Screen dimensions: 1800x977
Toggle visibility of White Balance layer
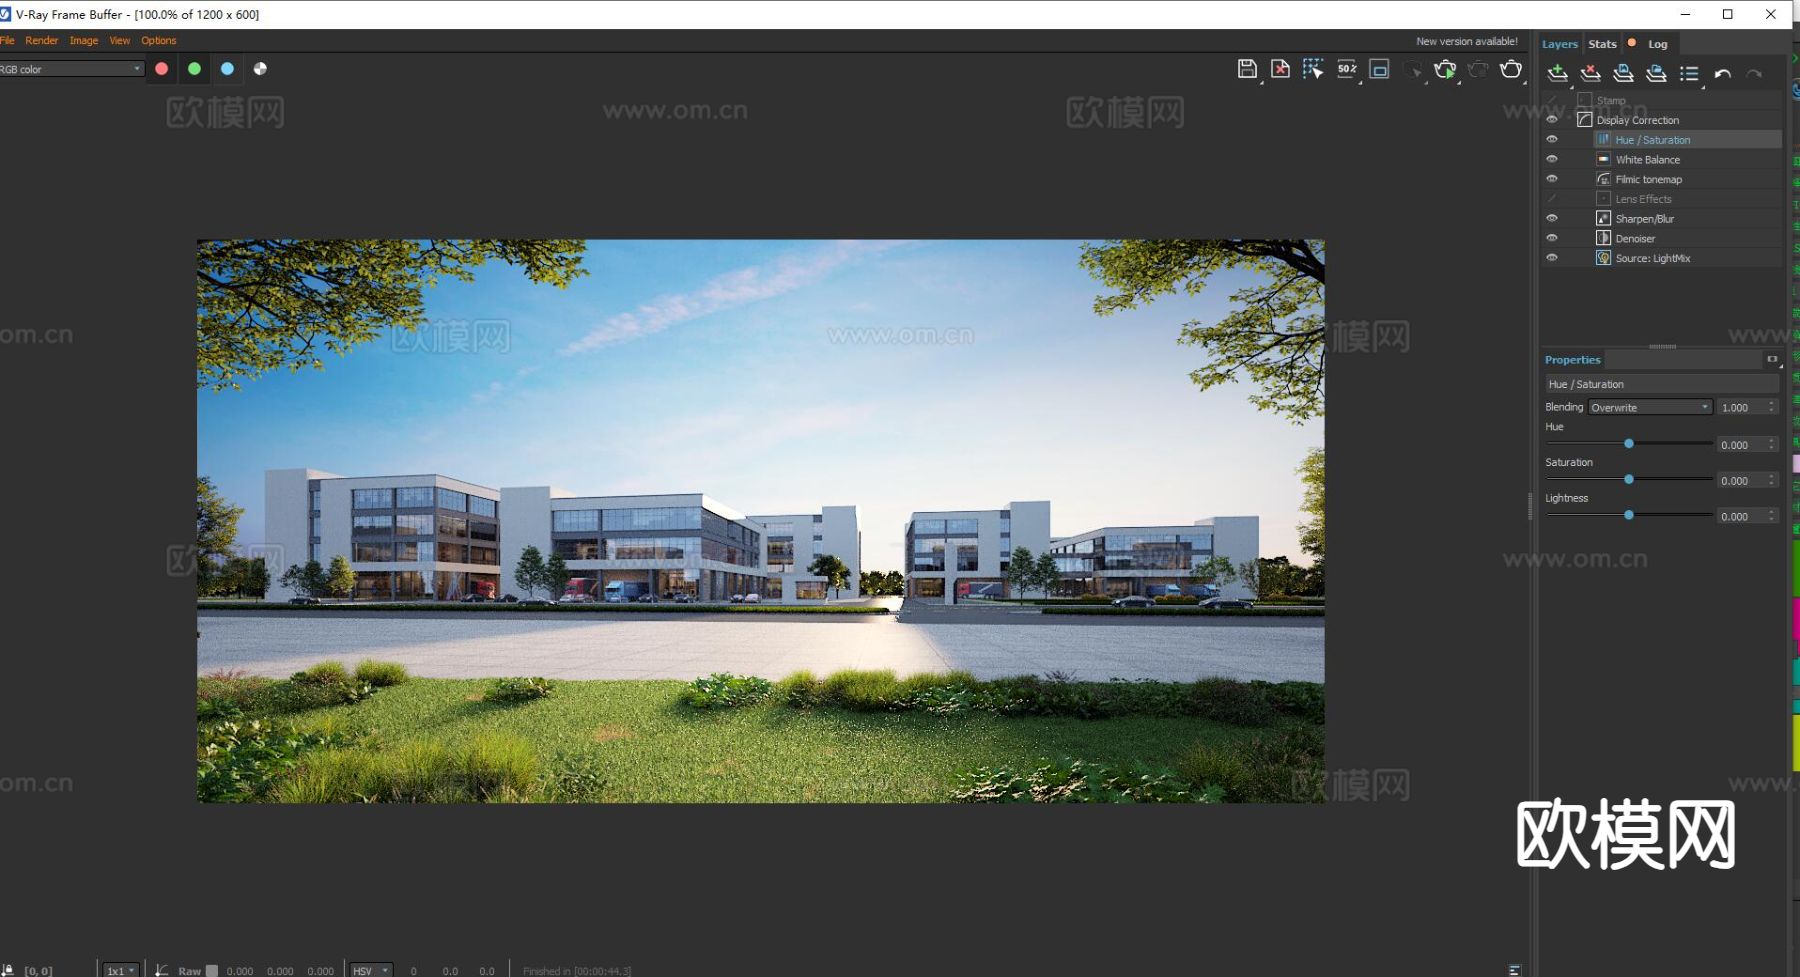click(x=1552, y=159)
